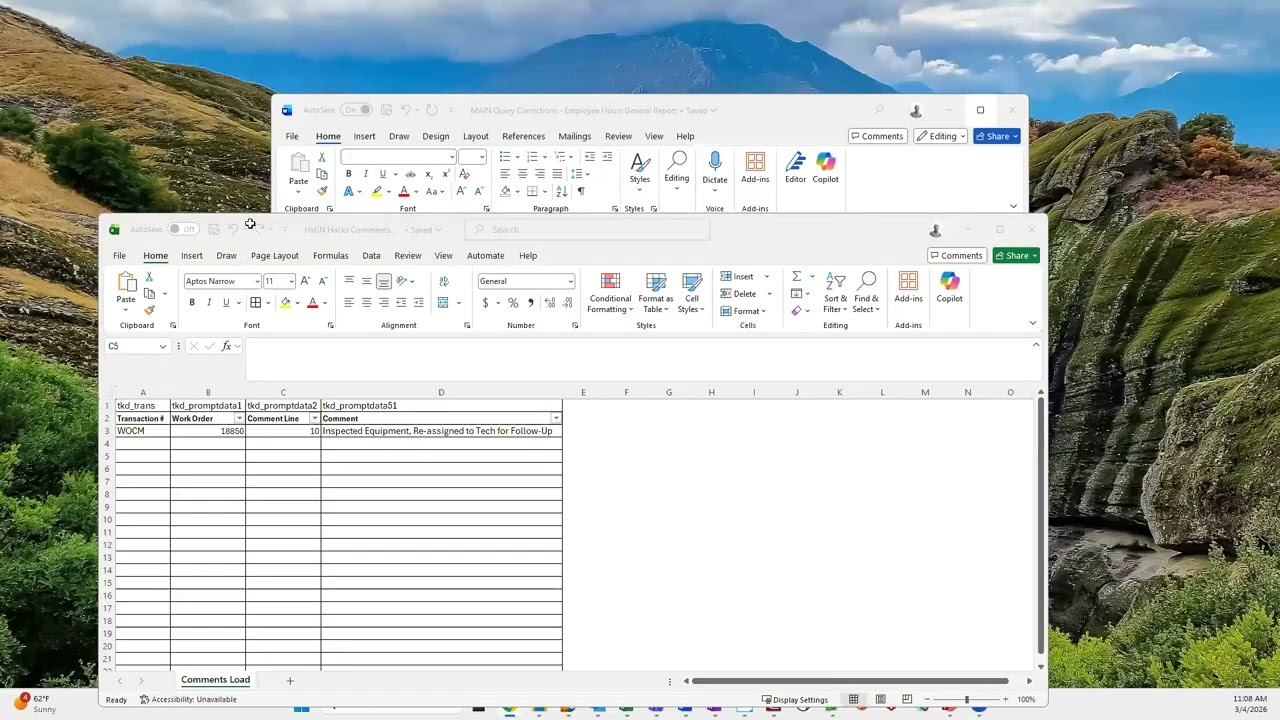Click Excel Share button
1280x720 pixels.
point(1016,255)
